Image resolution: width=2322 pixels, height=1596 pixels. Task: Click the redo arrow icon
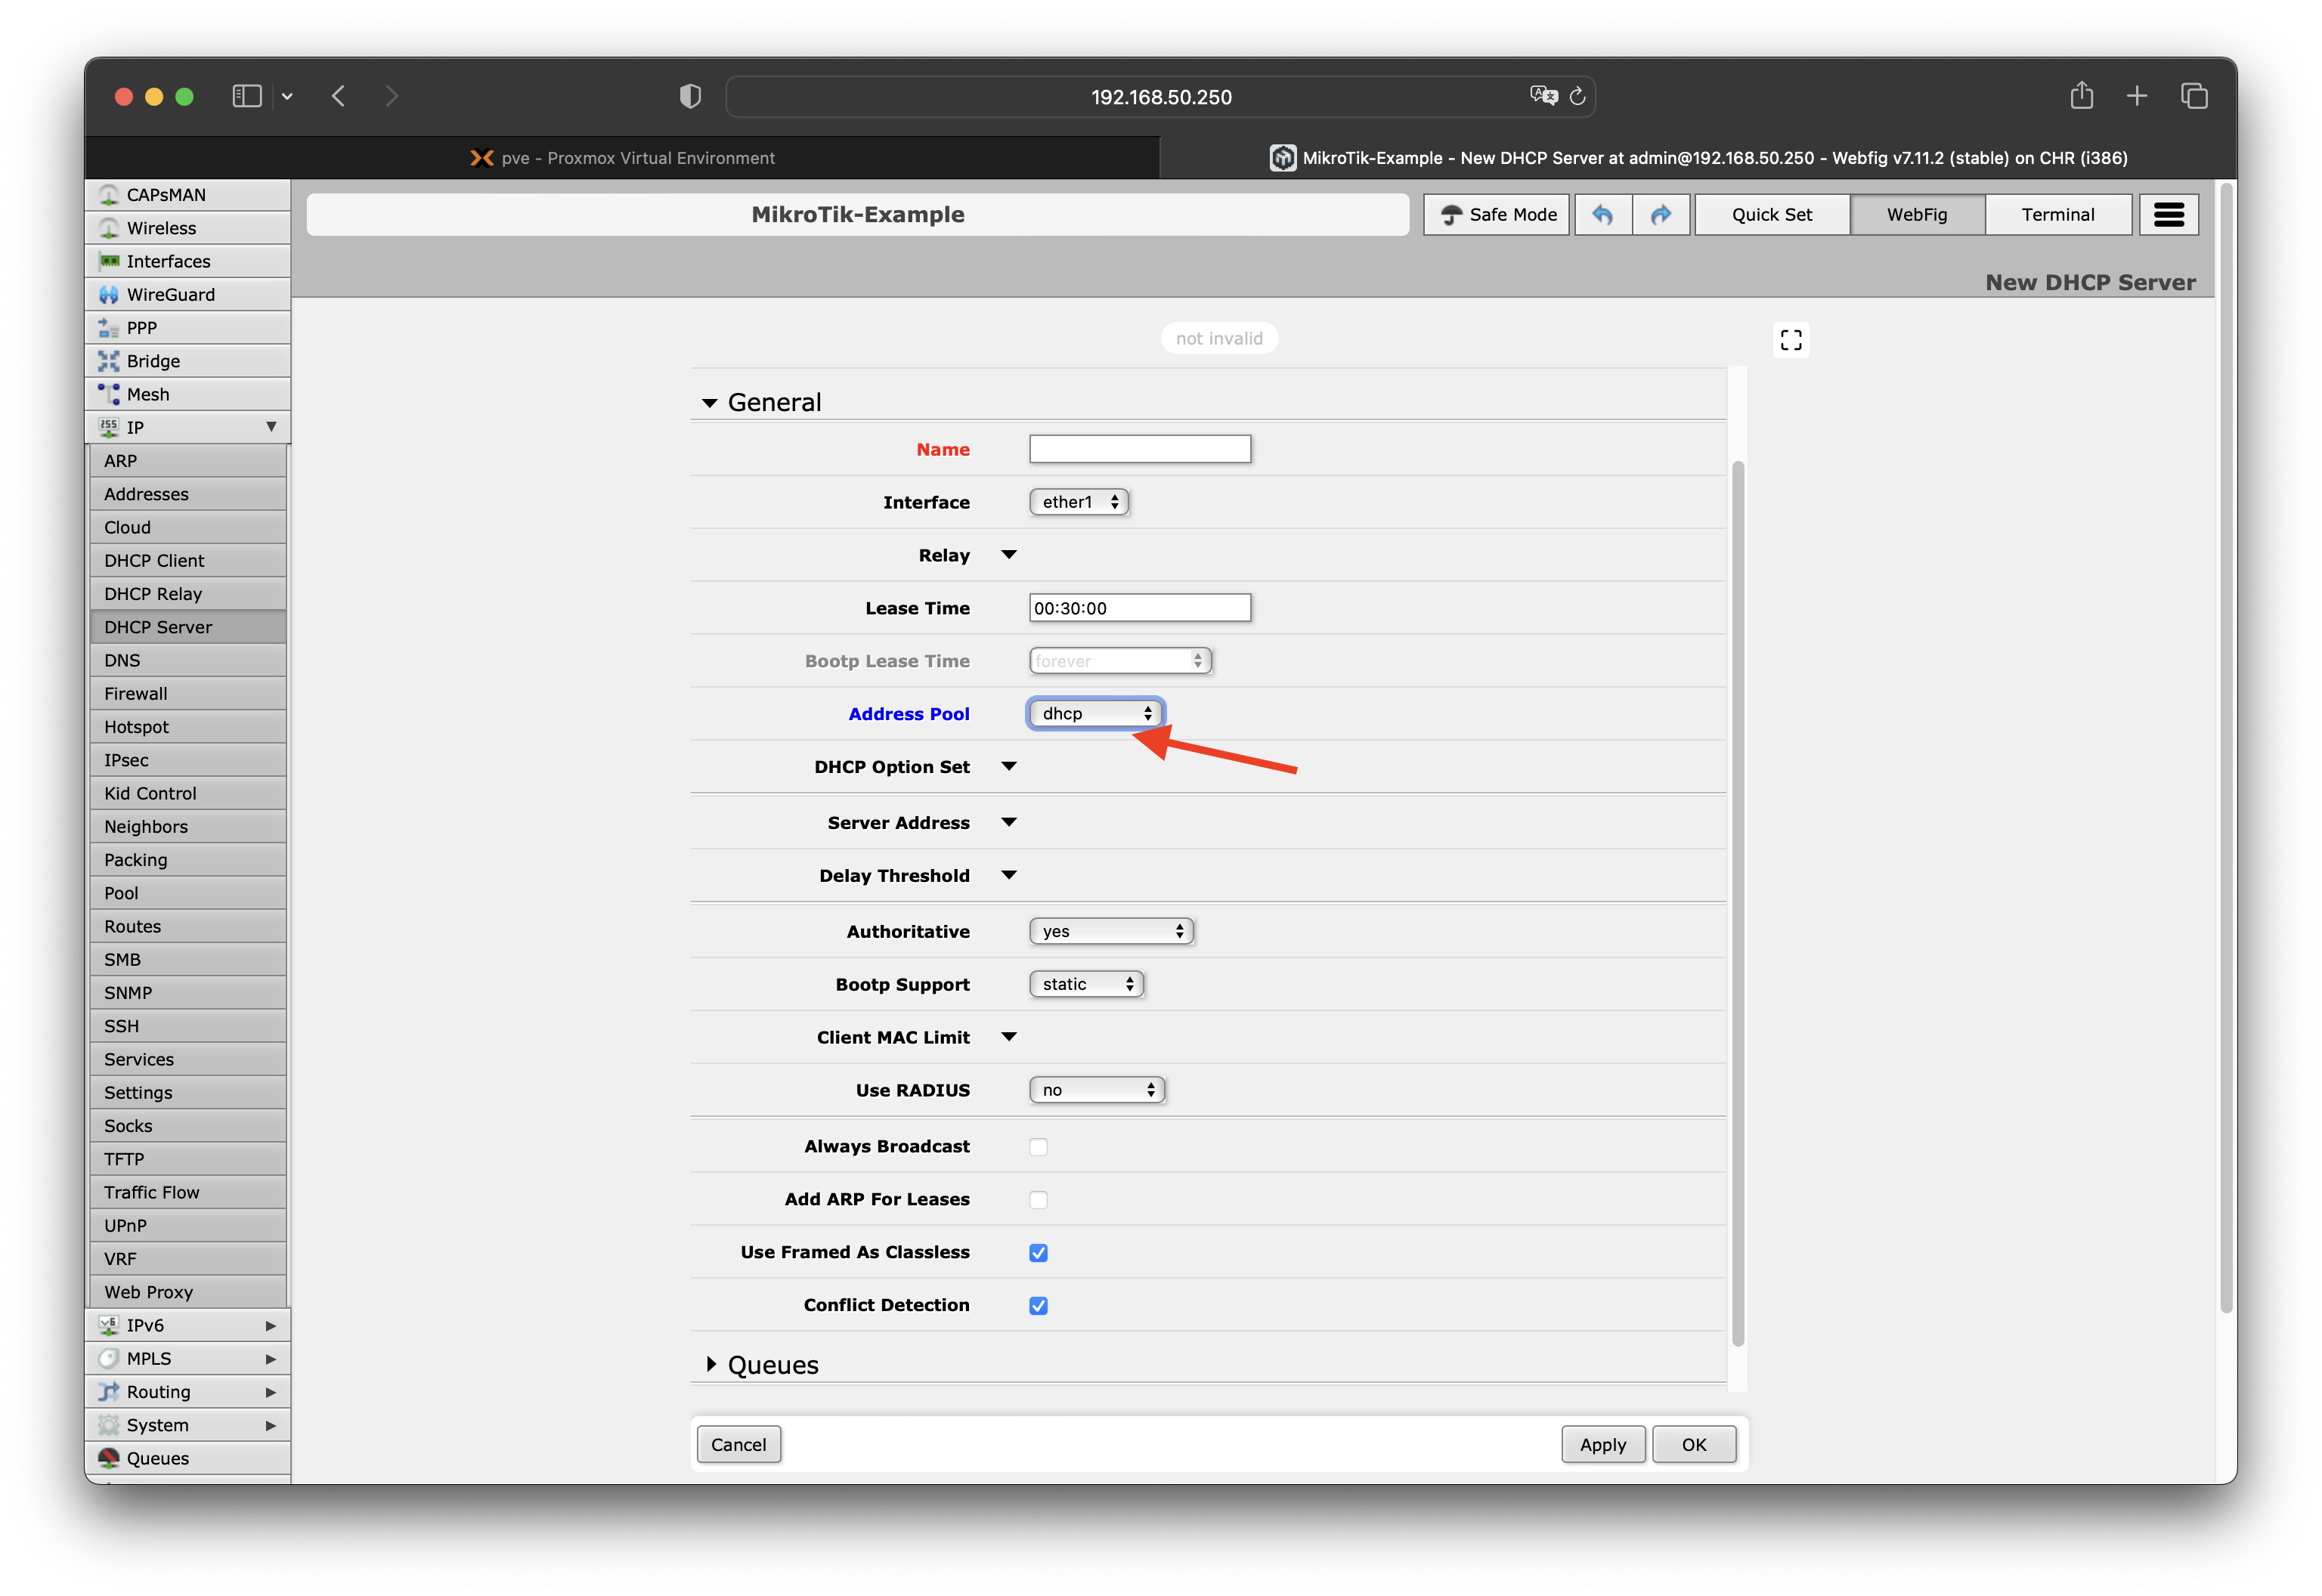(x=1661, y=215)
